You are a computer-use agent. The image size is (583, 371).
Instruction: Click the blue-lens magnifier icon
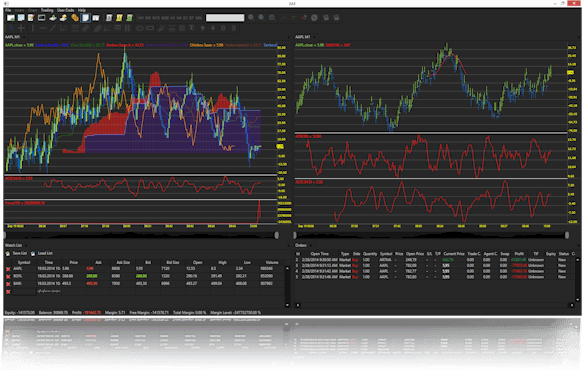(x=272, y=17)
